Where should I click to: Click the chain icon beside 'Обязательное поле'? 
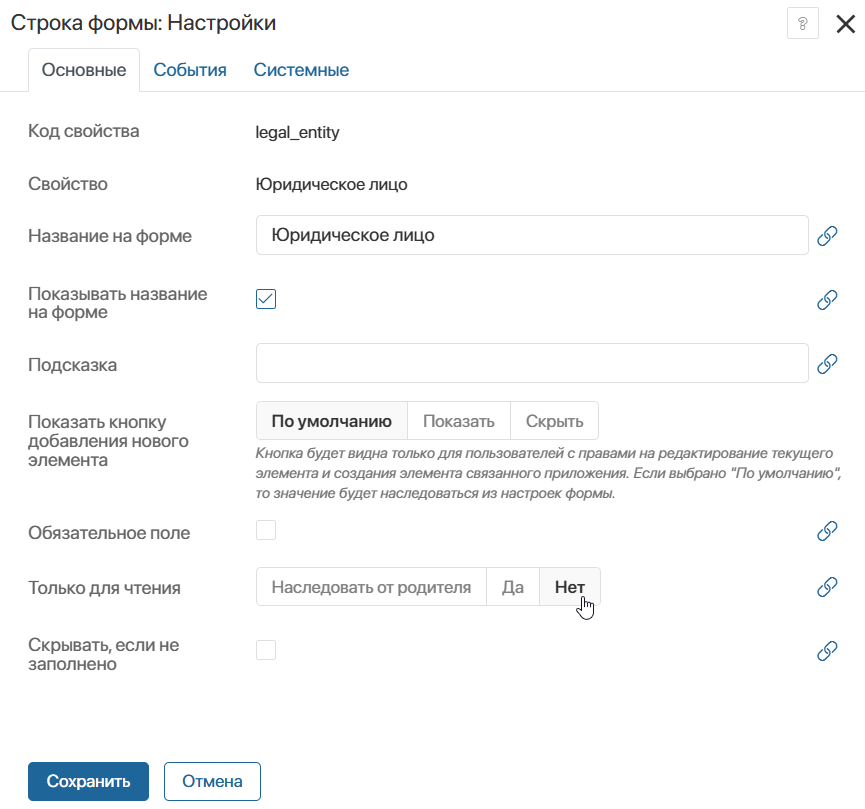(x=827, y=532)
